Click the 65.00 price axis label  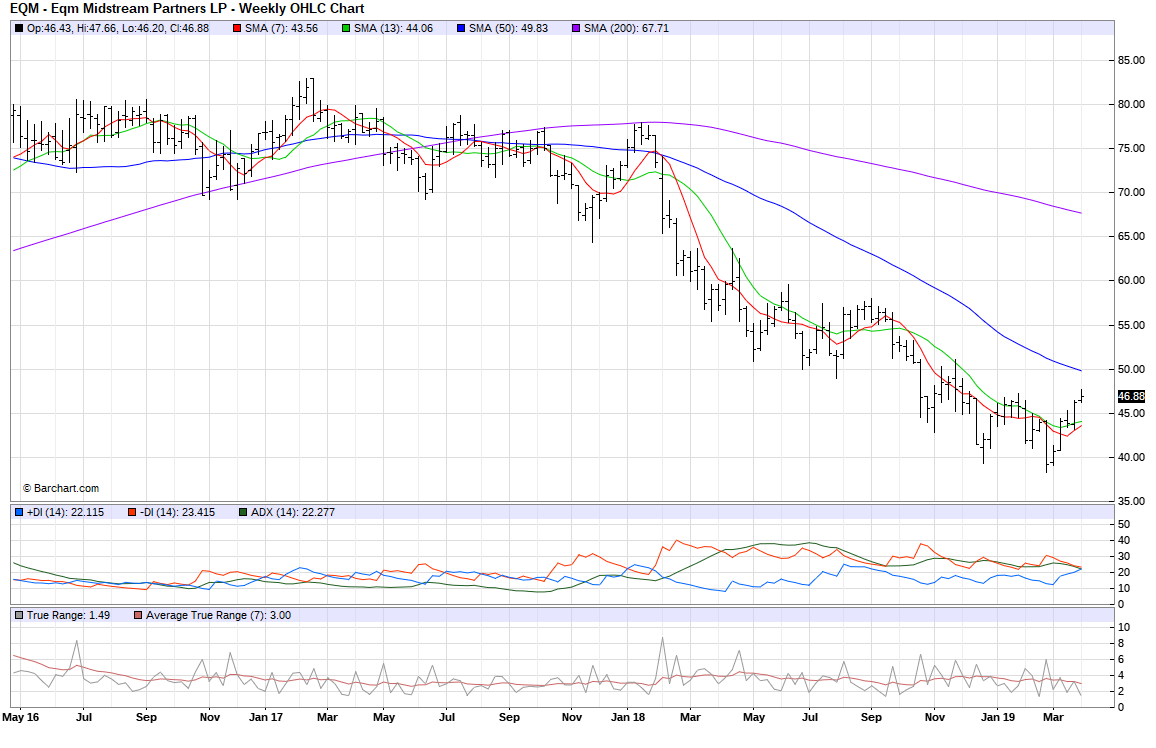[x=1132, y=237]
